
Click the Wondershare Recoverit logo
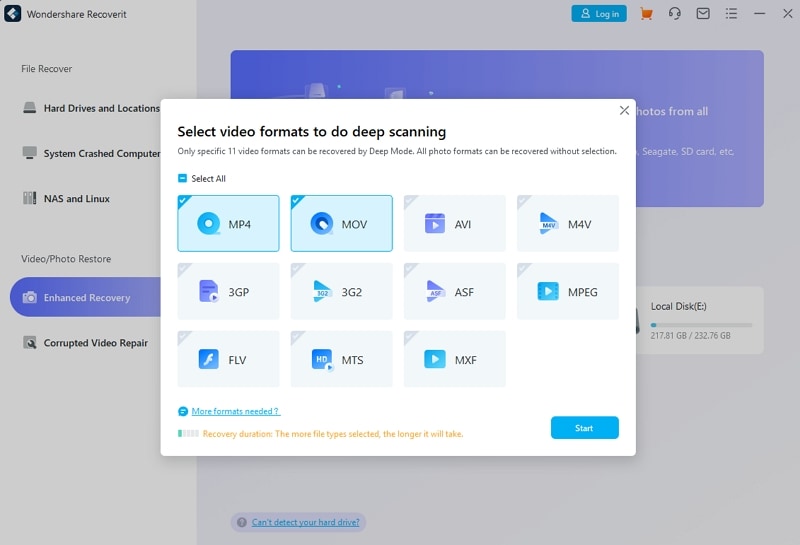pyautogui.click(x=12, y=14)
